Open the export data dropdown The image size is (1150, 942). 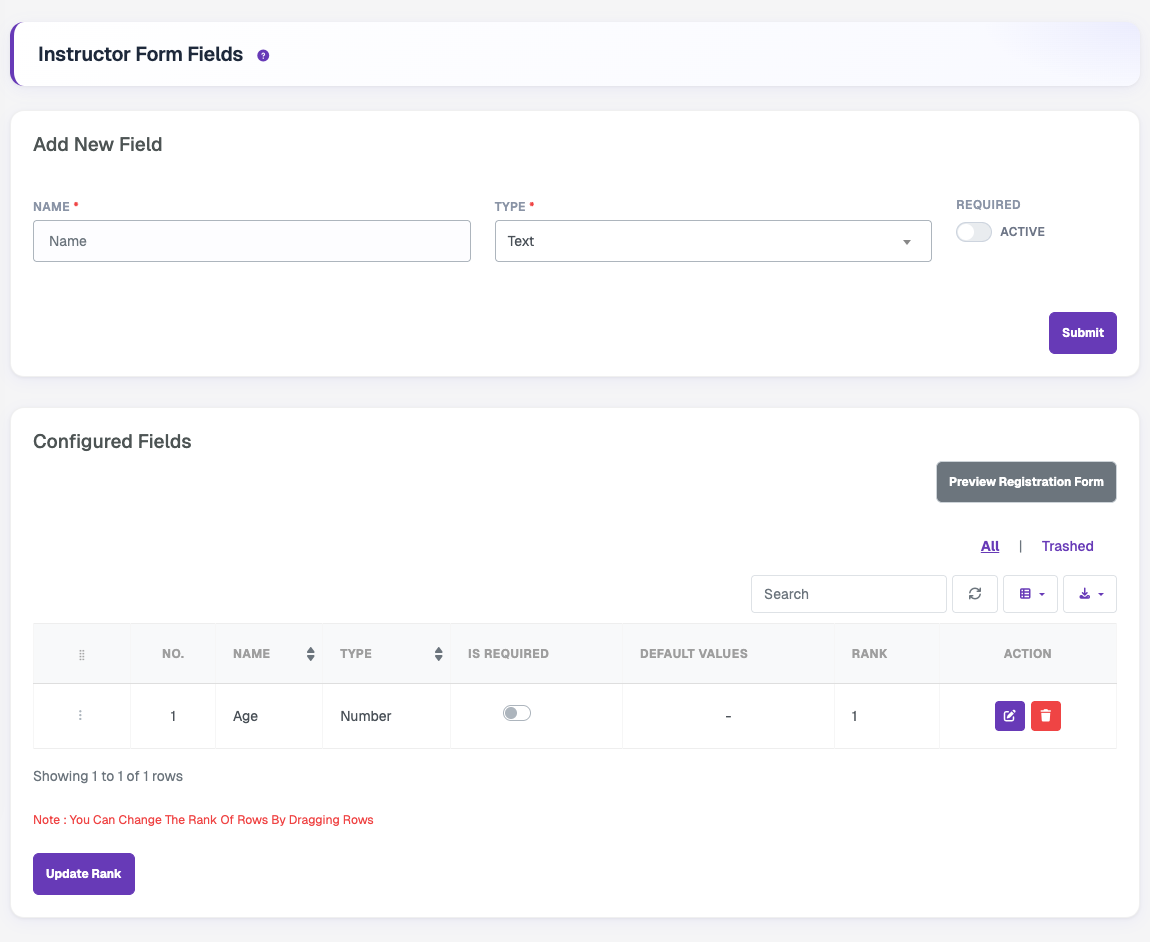tap(1090, 594)
